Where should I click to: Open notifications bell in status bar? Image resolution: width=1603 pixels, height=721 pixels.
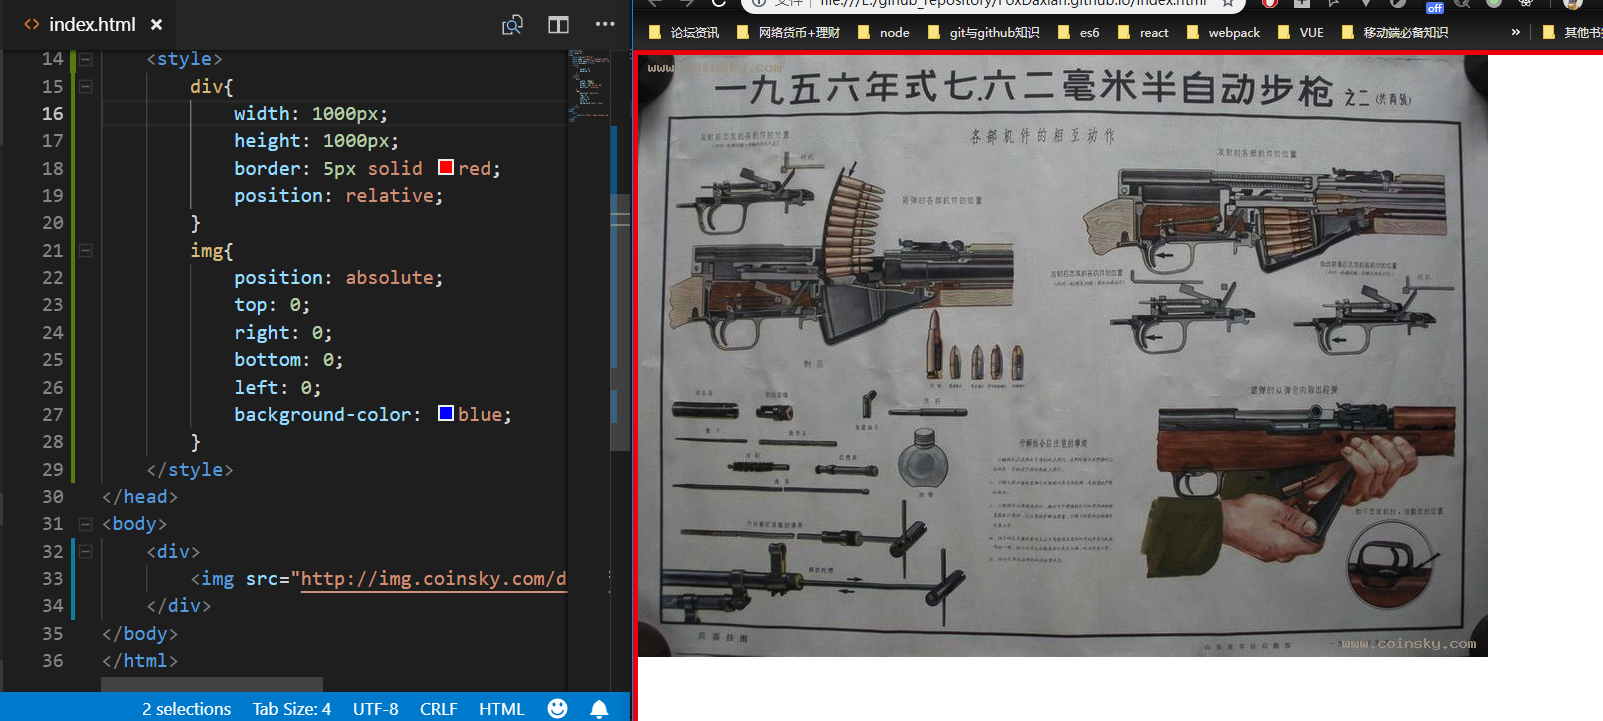[599, 708]
